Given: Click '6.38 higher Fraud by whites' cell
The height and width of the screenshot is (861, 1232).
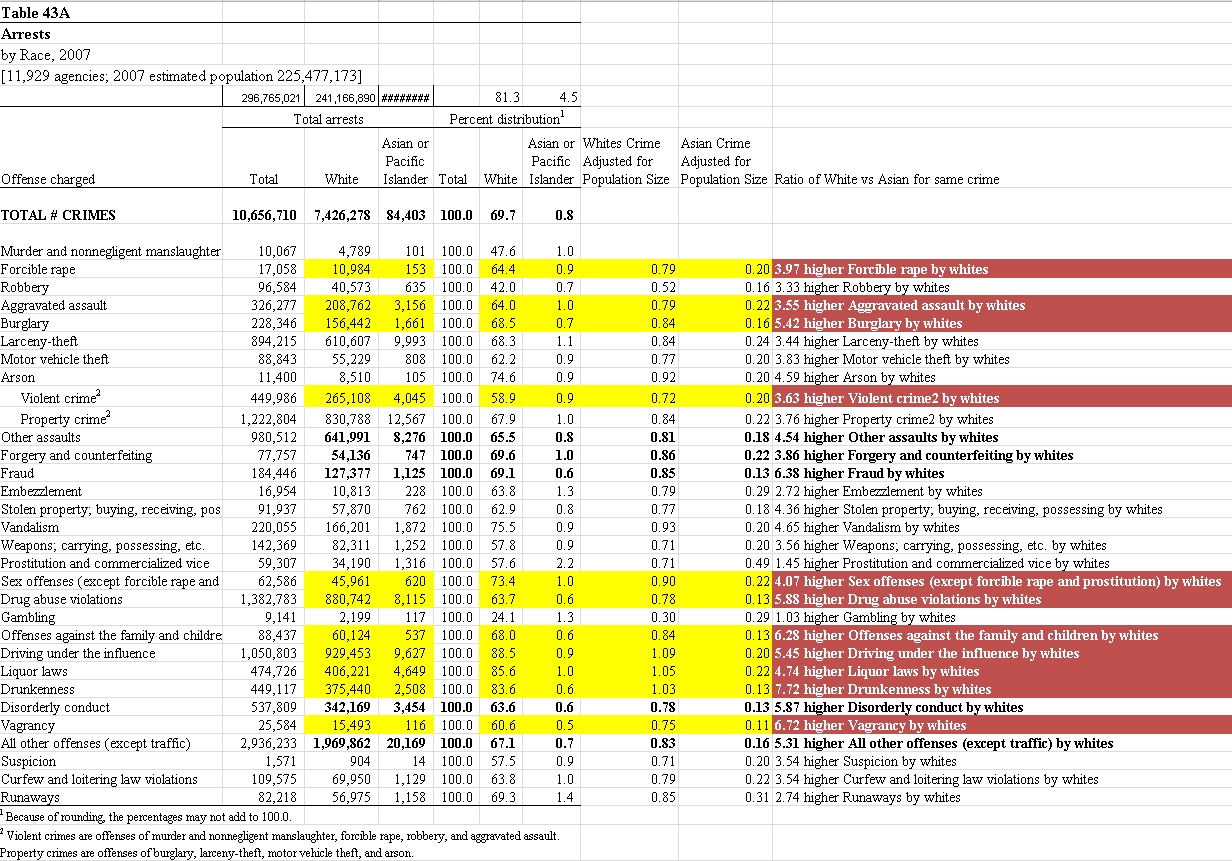Looking at the screenshot, I should (859, 473).
